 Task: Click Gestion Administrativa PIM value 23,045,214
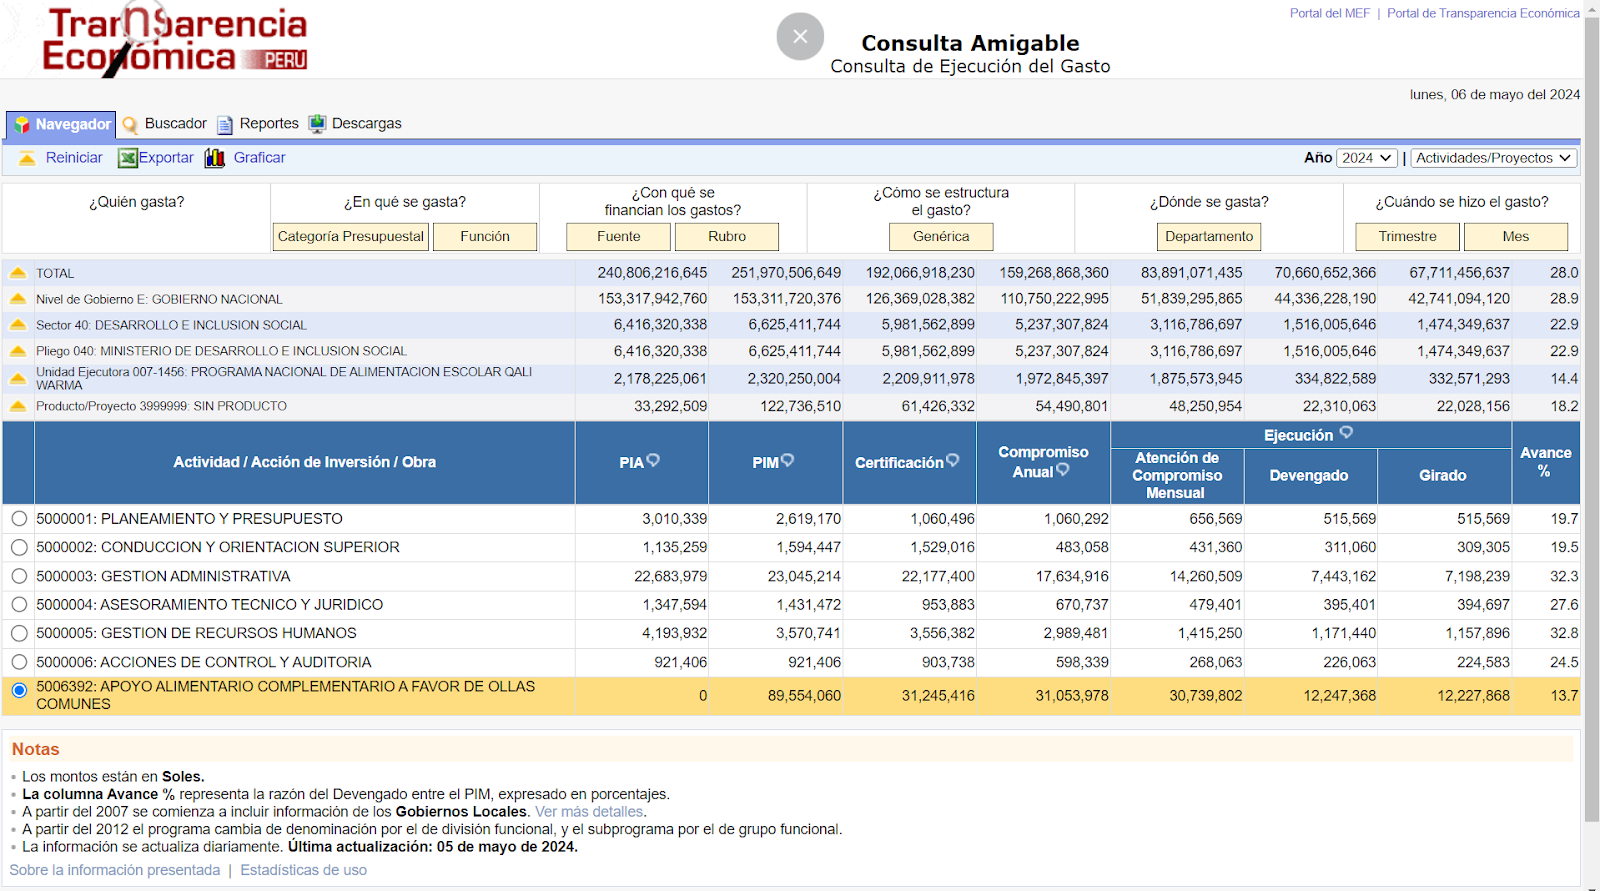(804, 577)
